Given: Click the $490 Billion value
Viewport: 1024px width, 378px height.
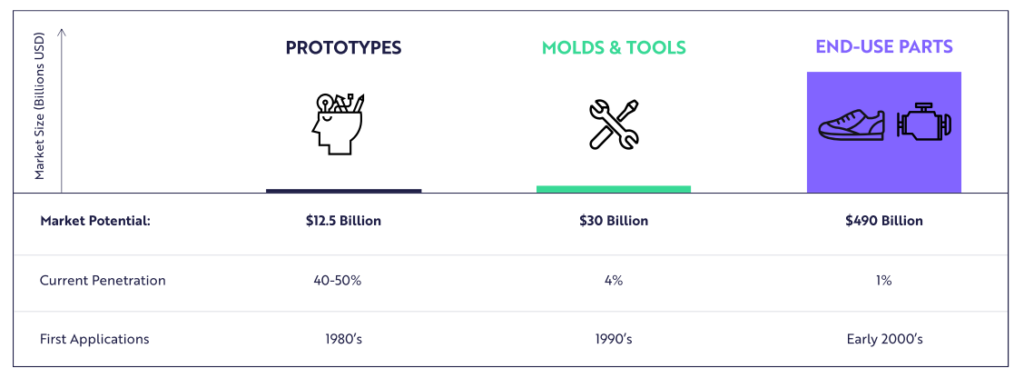Looking at the screenshot, I should [884, 221].
